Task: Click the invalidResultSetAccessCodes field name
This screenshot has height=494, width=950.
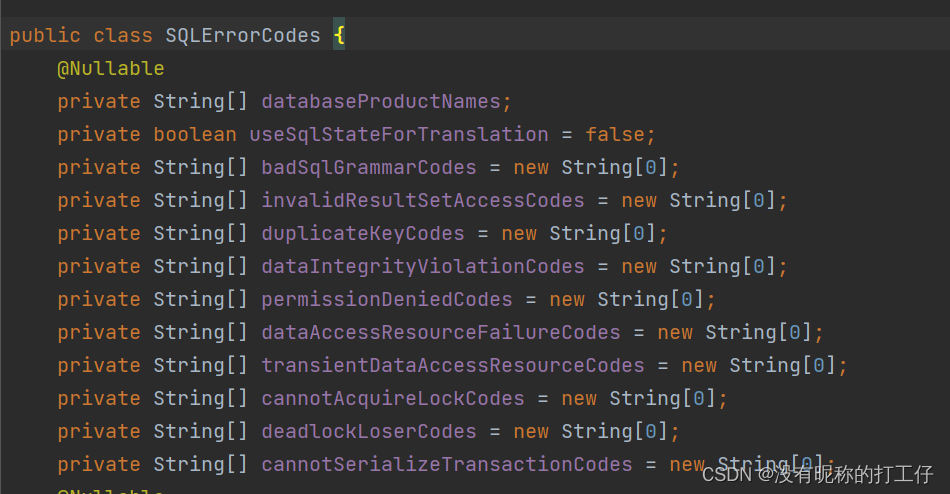Action: [x=422, y=201]
